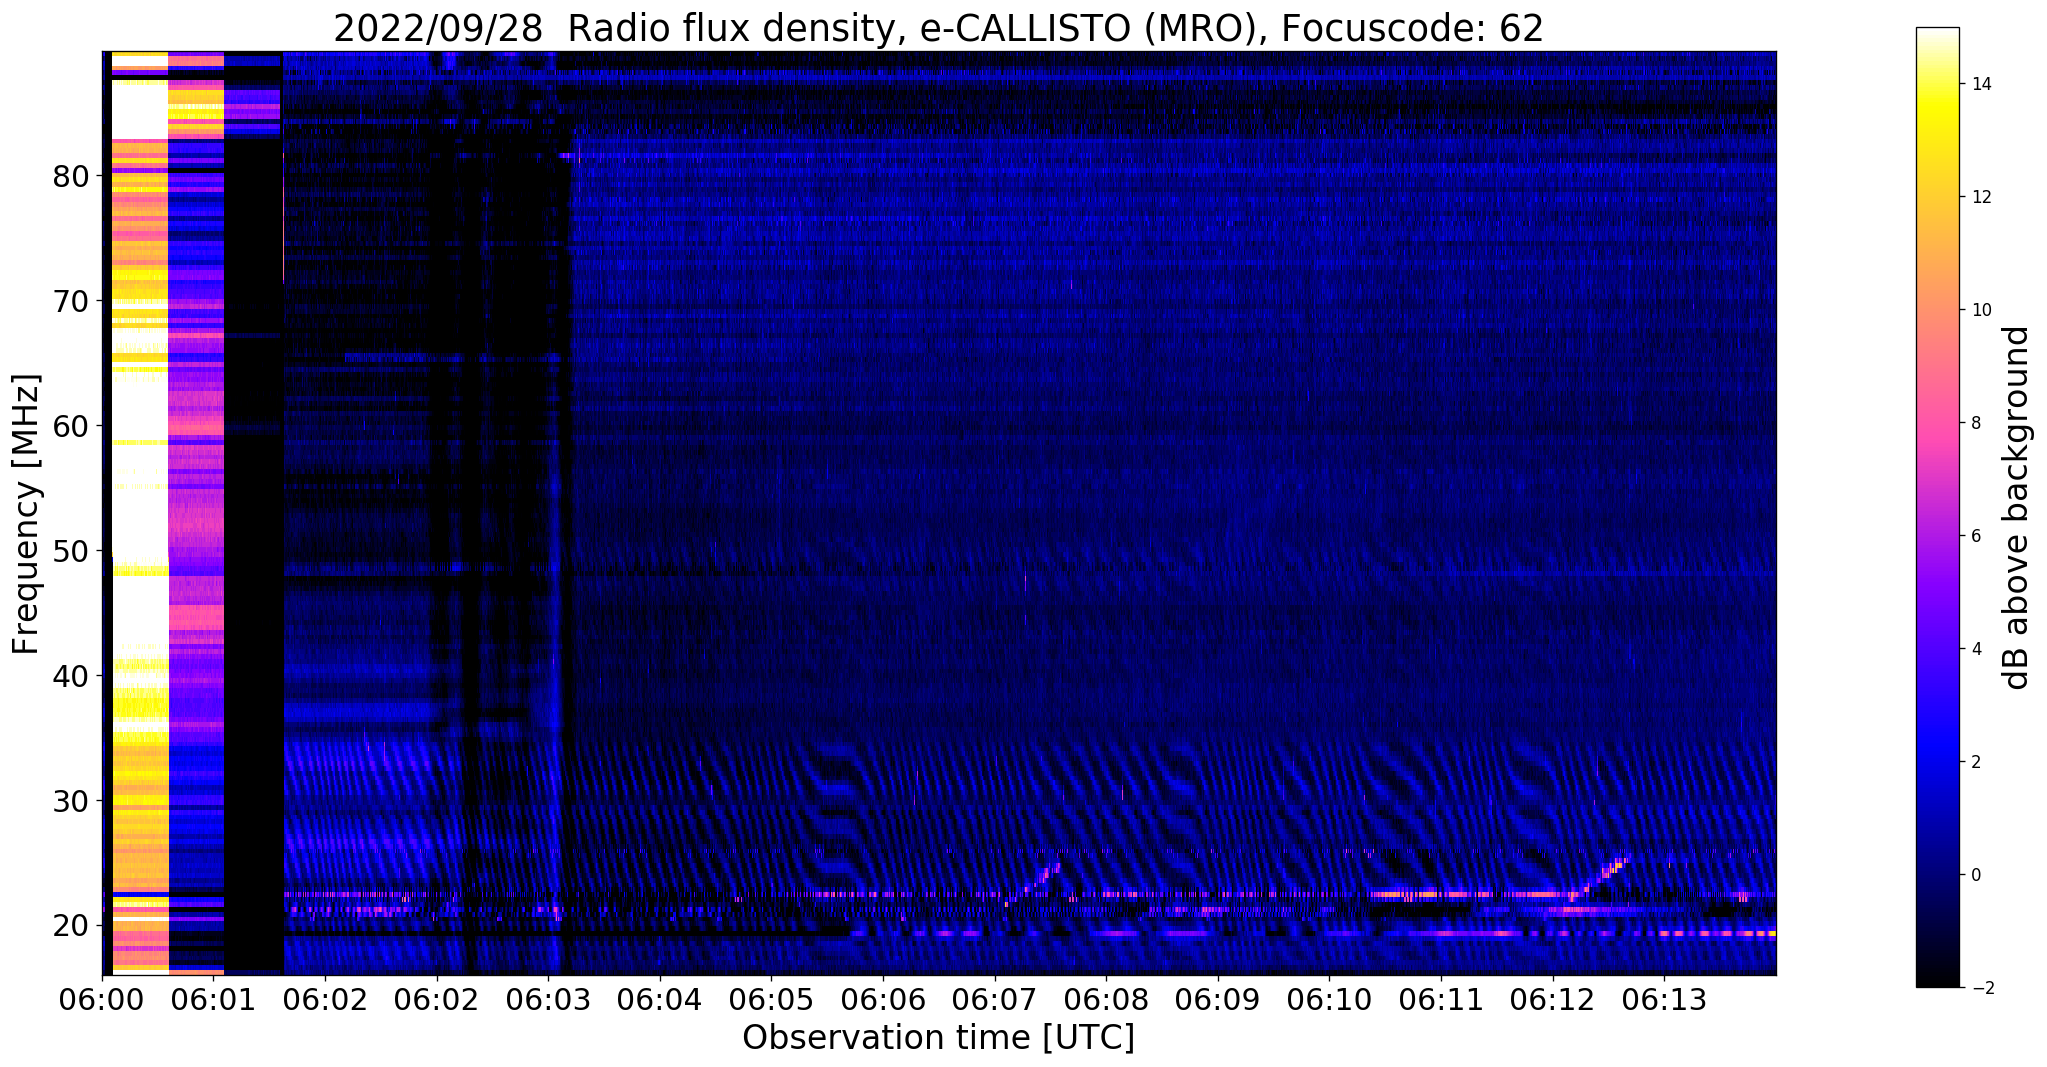Click the 'Observation time [UTC]' x-axis label
The height and width of the screenshot is (1067, 2047).
[938, 1038]
